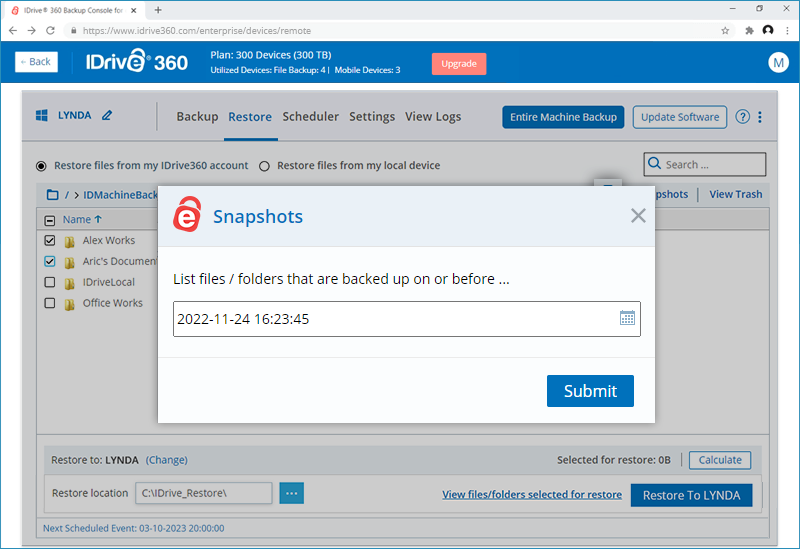Toggle the select-all header checkbox
The height and width of the screenshot is (549, 800).
pyautogui.click(x=49, y=220)
